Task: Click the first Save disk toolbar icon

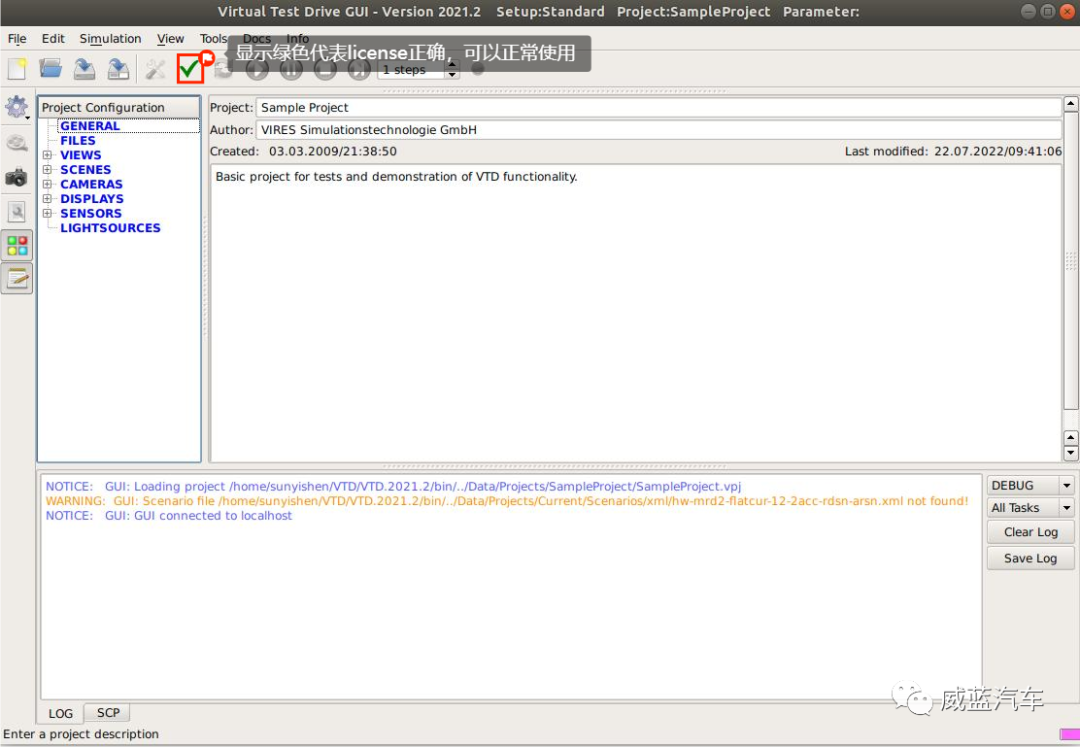Action: click(x=85, y=69)
